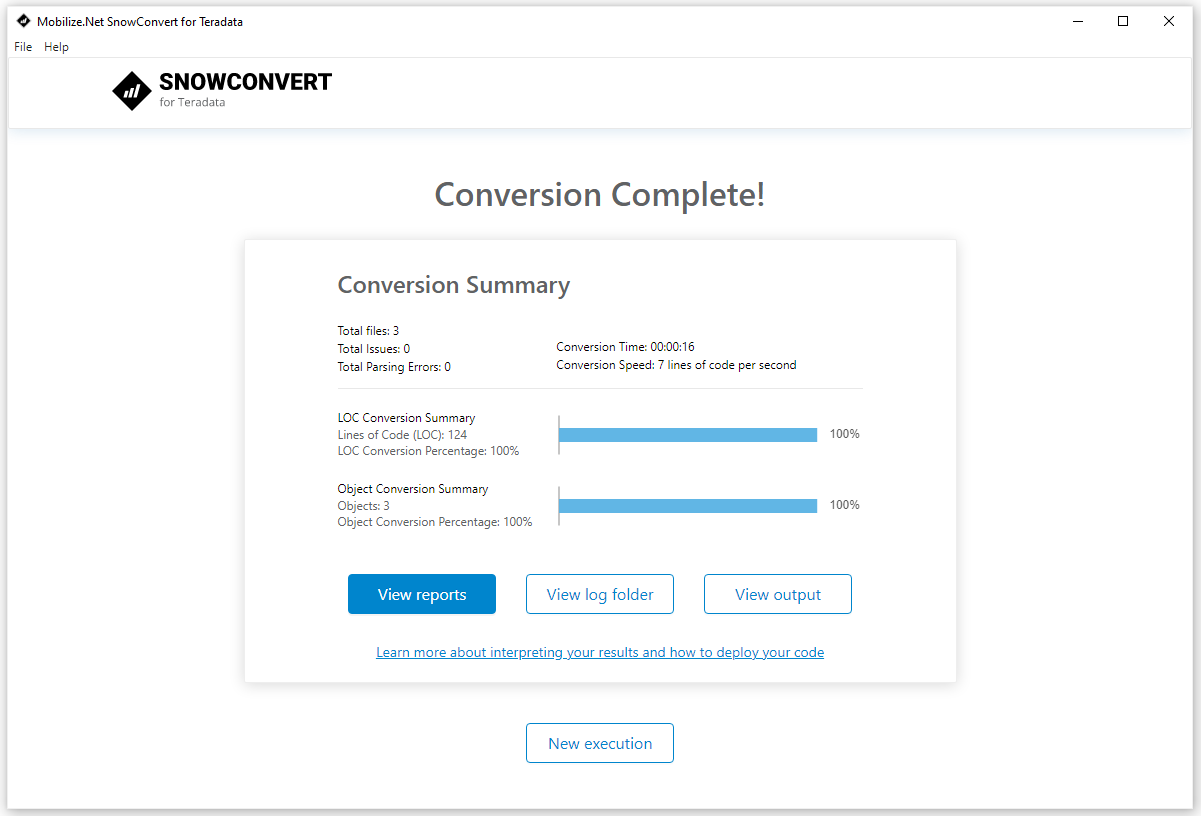Click the Object conversion progress bar
This screenshot has height=816, width=1201.
point(688,506)
